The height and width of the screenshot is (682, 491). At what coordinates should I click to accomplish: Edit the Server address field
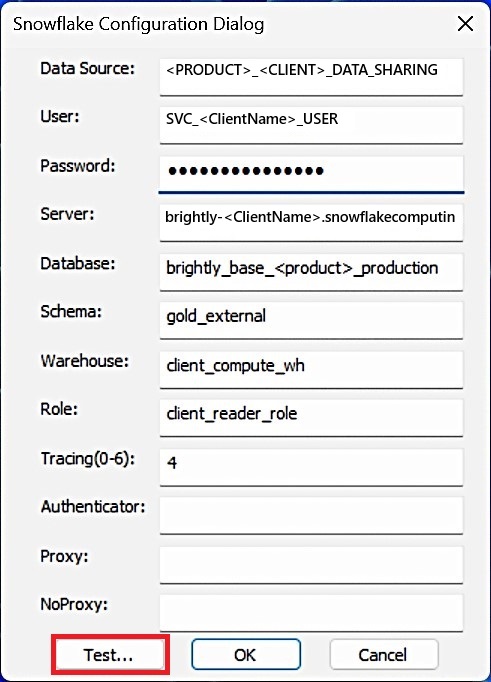click(x=311, y=223)
